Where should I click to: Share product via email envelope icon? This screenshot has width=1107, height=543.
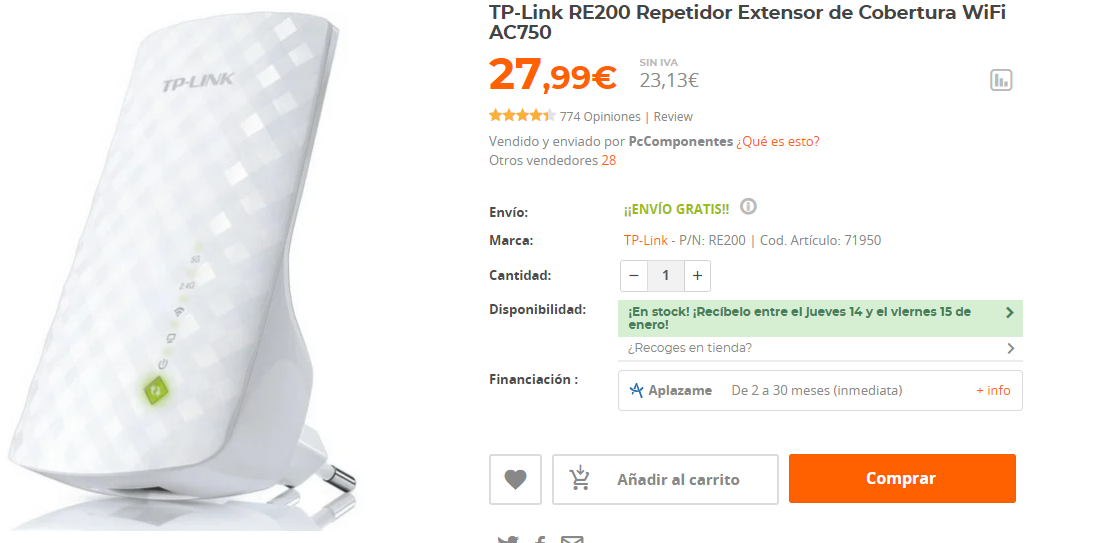coord(572,539)
